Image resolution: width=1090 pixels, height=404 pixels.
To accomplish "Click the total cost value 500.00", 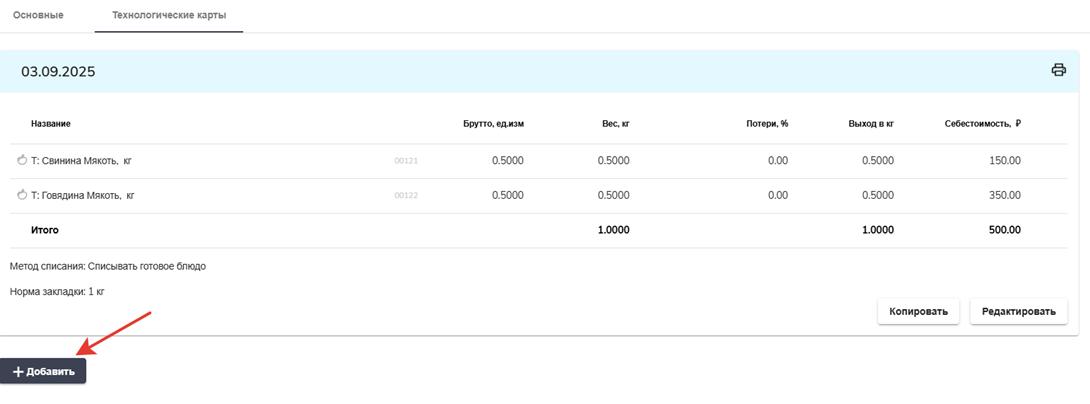I will [1002, 230].
